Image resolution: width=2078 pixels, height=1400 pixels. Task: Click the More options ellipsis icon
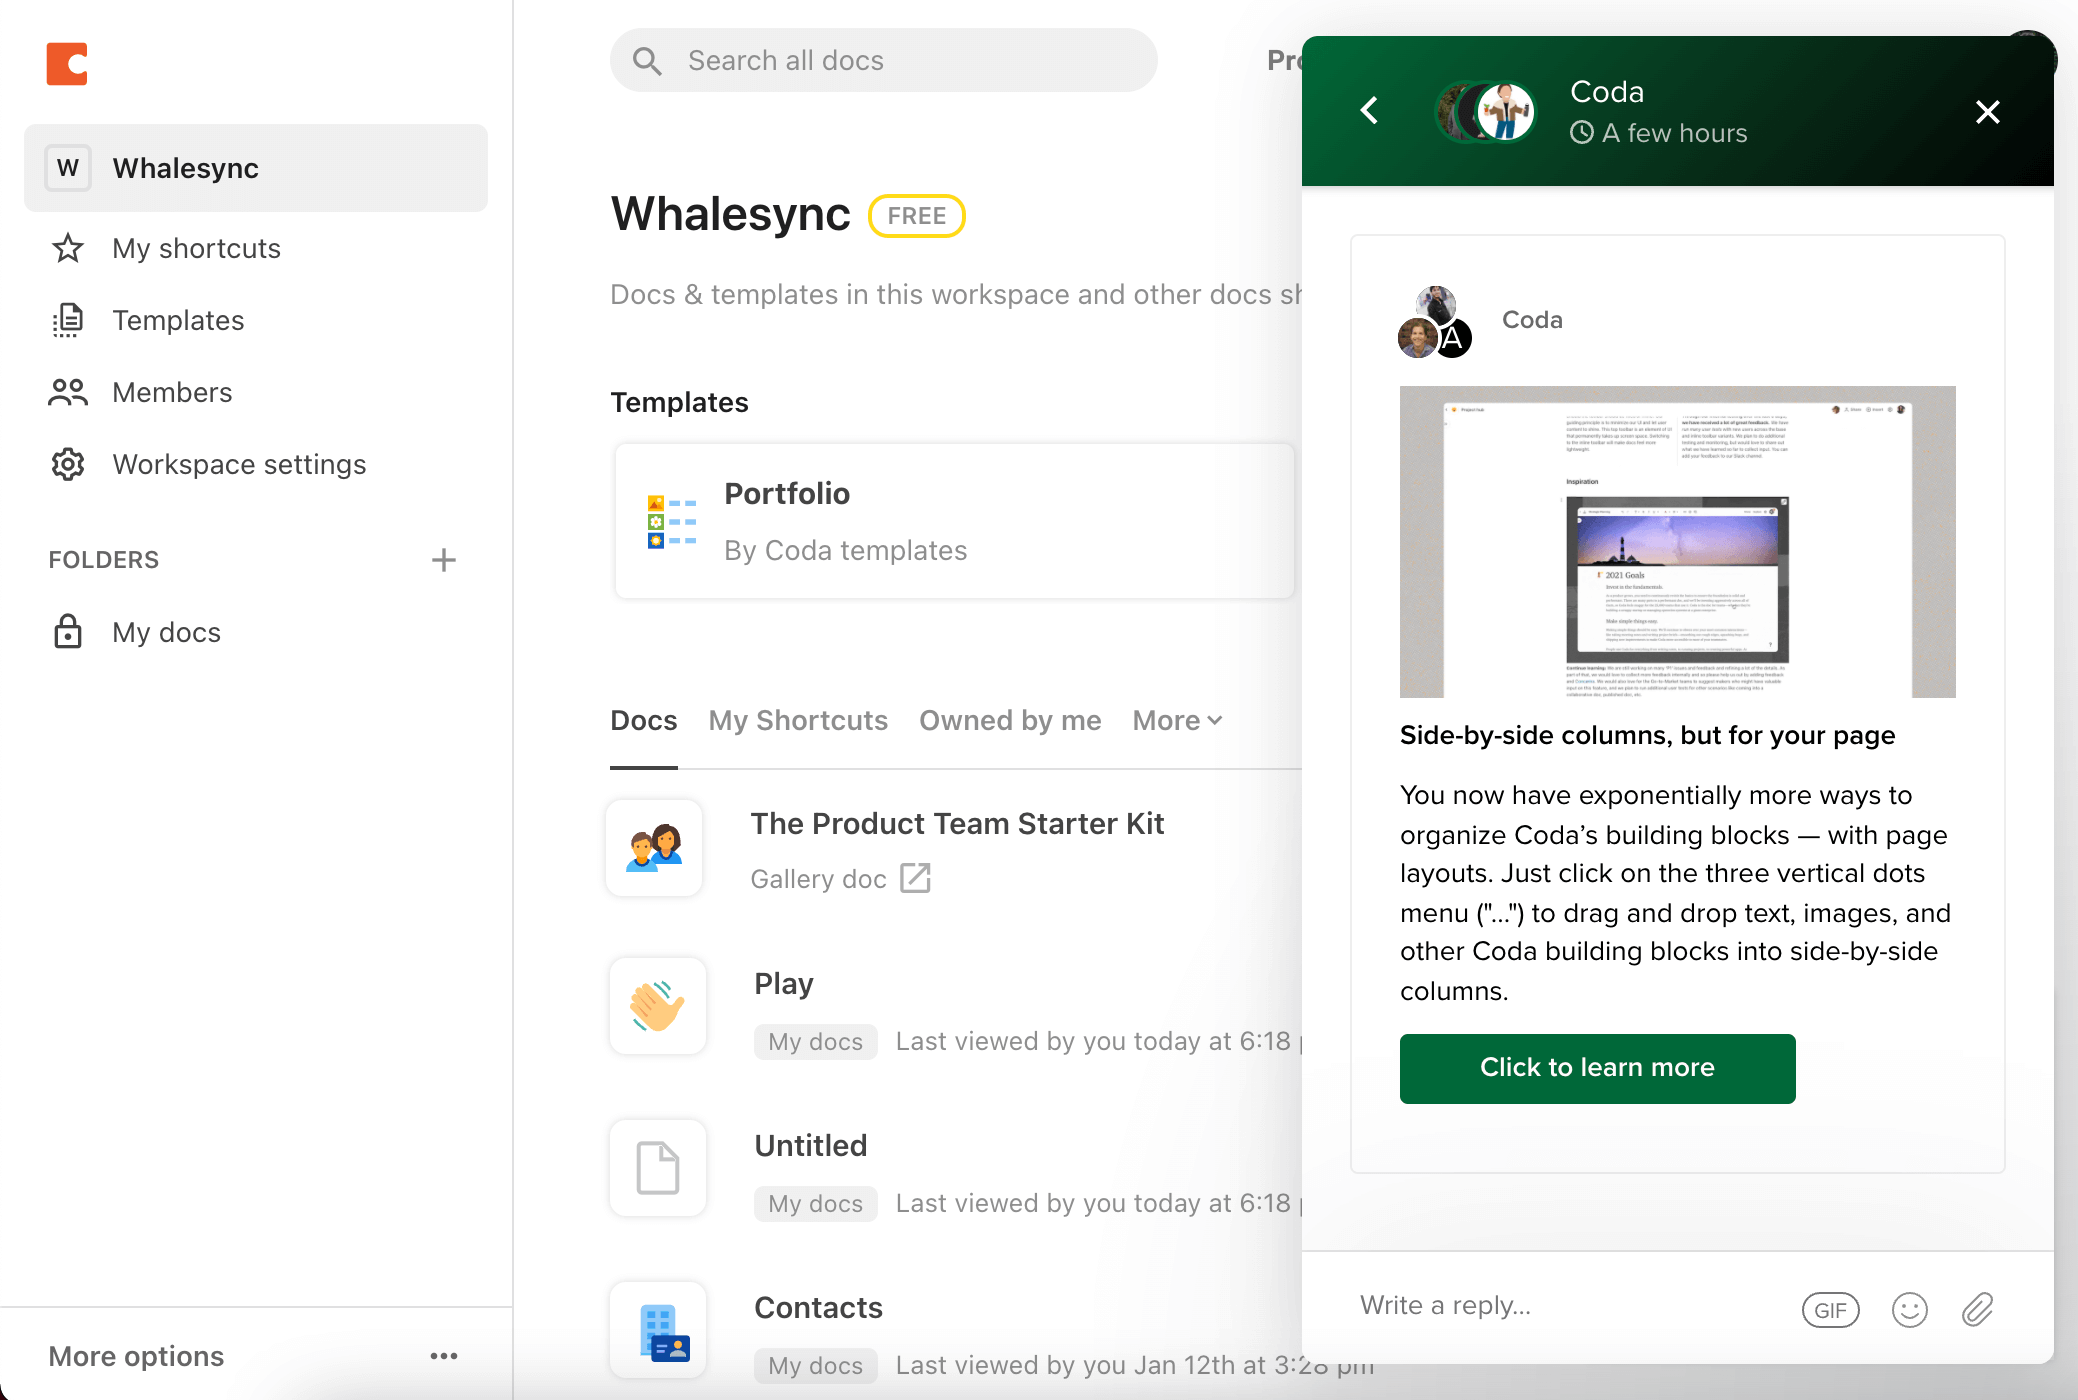443,1356
